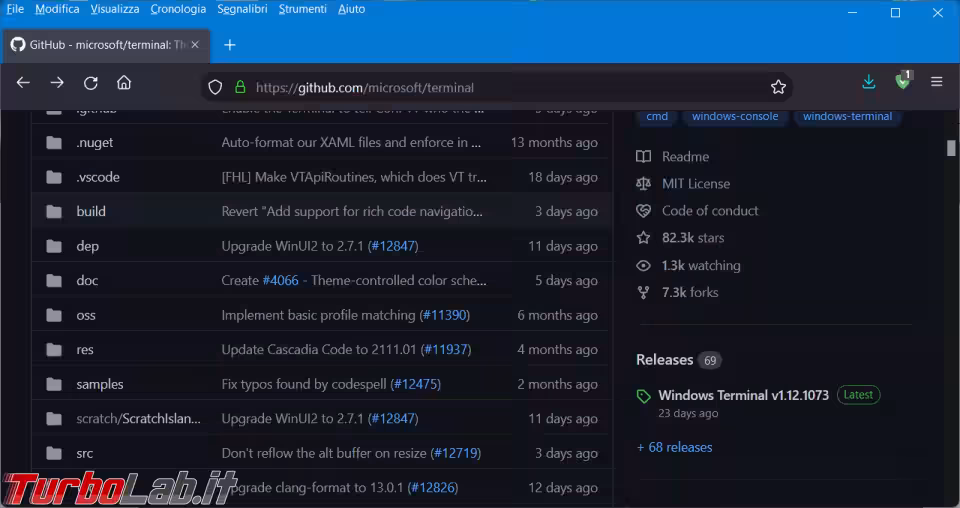Click the cmd topic tag
This screenshot has height=508, width=960.
[x=657, y=116]
